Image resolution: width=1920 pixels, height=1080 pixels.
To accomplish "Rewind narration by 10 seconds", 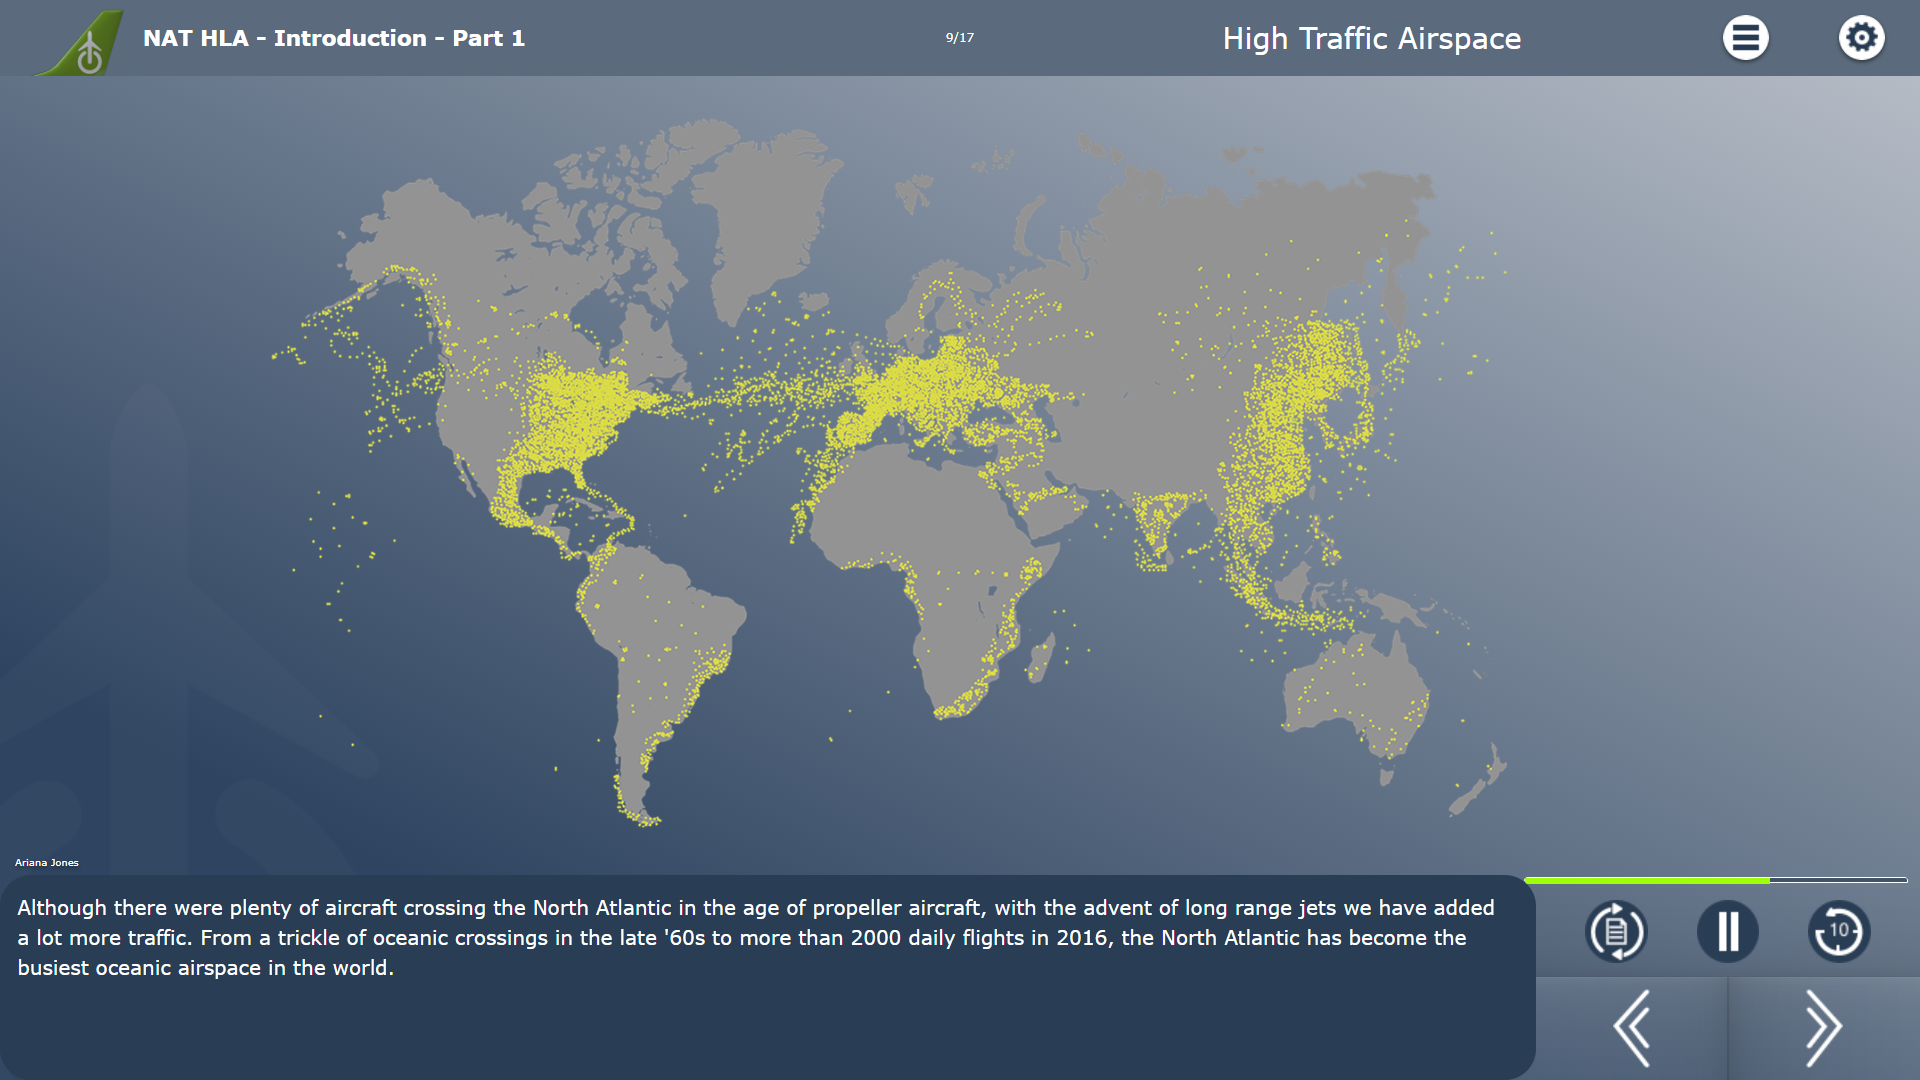I will coord(1838,931).
